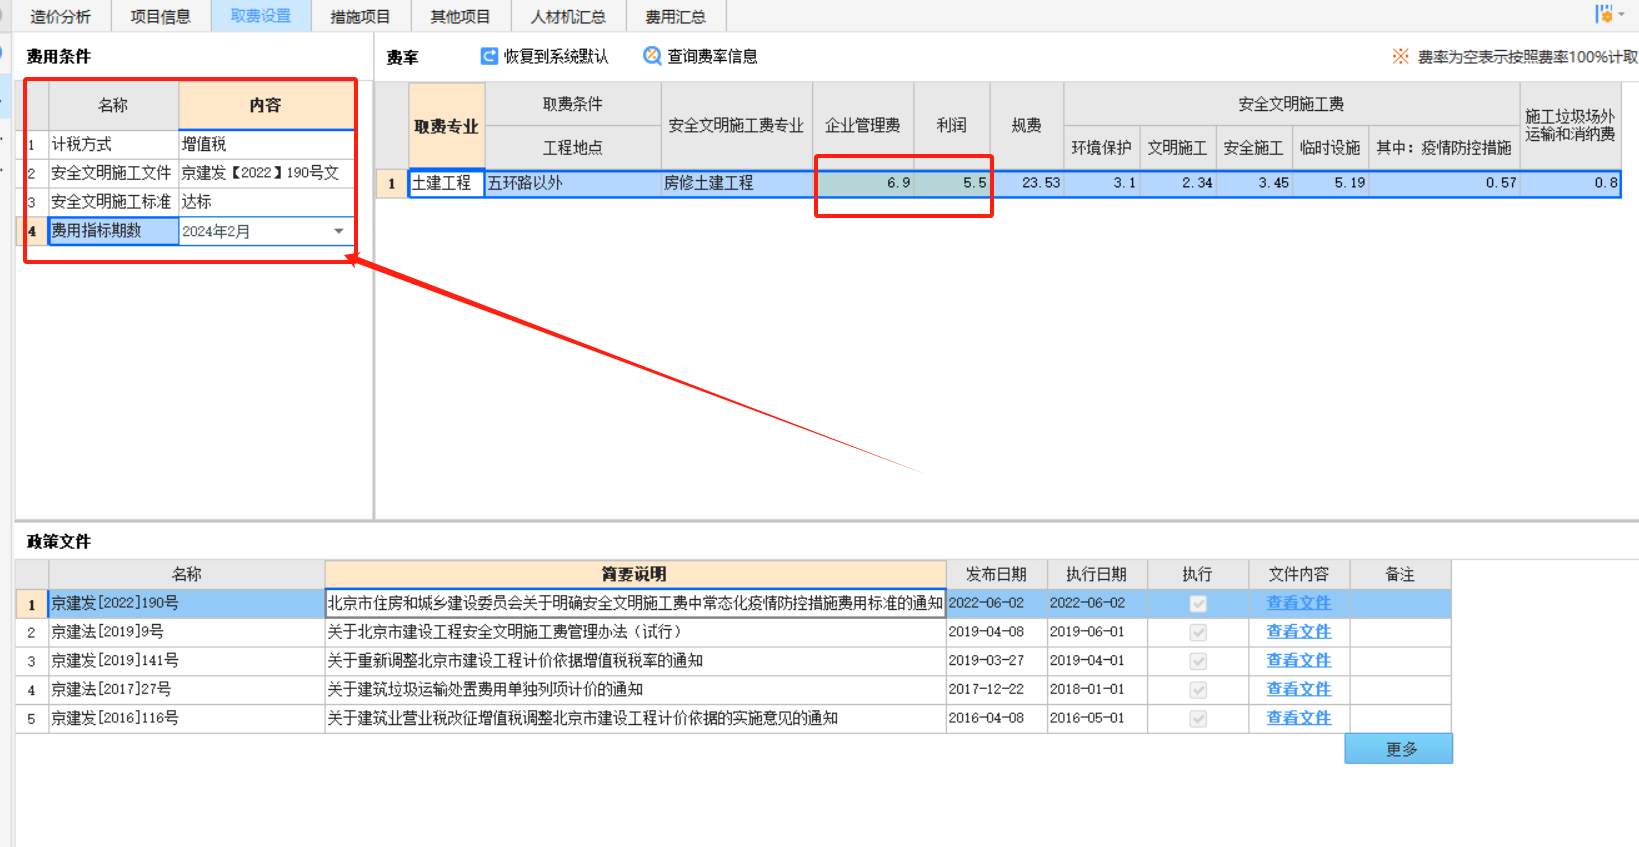Open 查看文件 link for 京建发[2022]190号
This screenshot has height=847, width=1639.
[x=1298, y=603]
